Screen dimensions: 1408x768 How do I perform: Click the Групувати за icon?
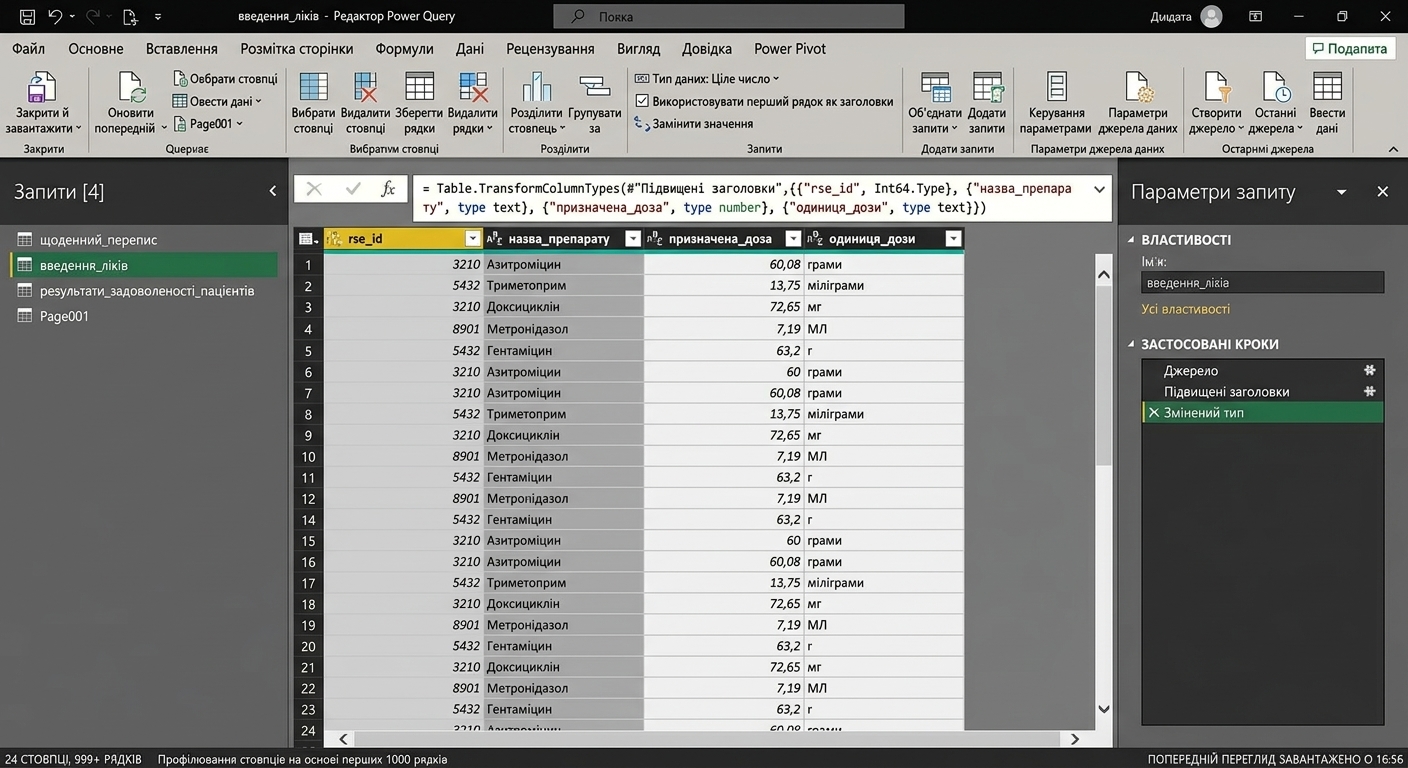pos(594,87)
